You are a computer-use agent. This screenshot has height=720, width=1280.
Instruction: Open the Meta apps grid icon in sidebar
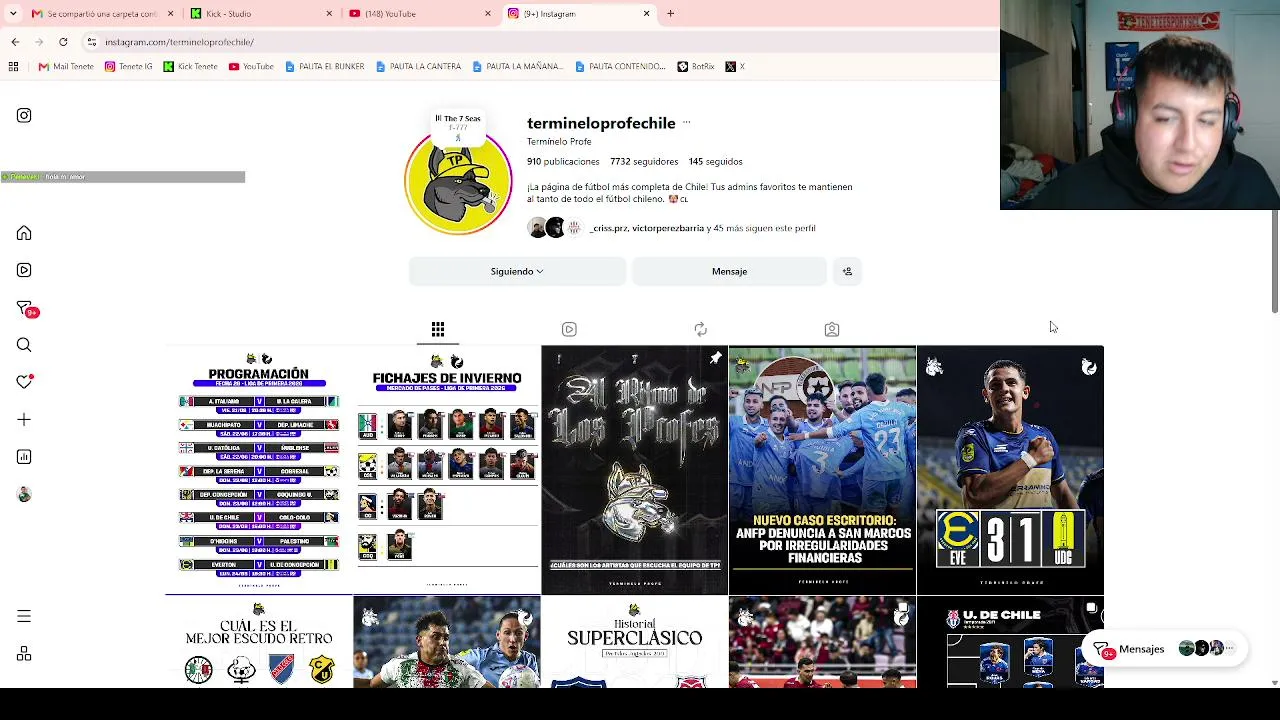pos(24,654)
